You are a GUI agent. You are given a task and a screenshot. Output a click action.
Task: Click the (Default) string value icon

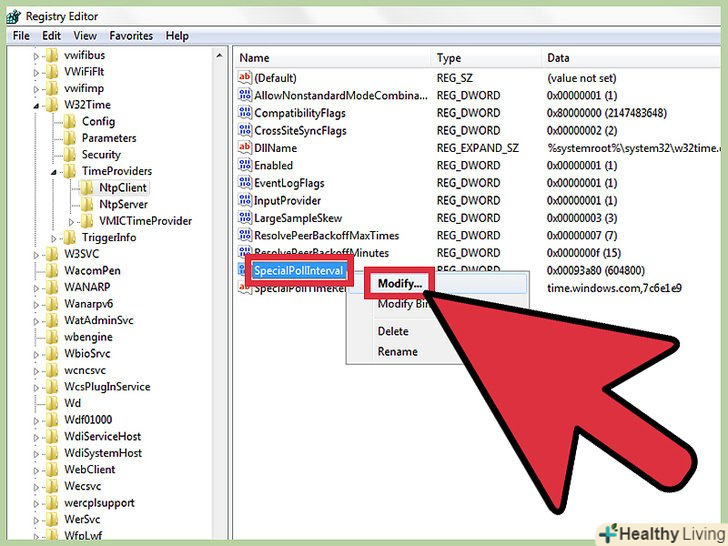(x=245, y=77)
